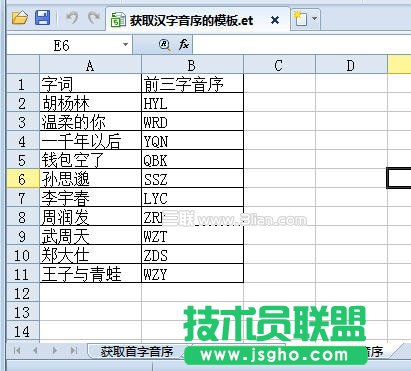The height and width of the screenshot is (371, 411).
Task: Undo the last action
Action: tap(71, 17)
